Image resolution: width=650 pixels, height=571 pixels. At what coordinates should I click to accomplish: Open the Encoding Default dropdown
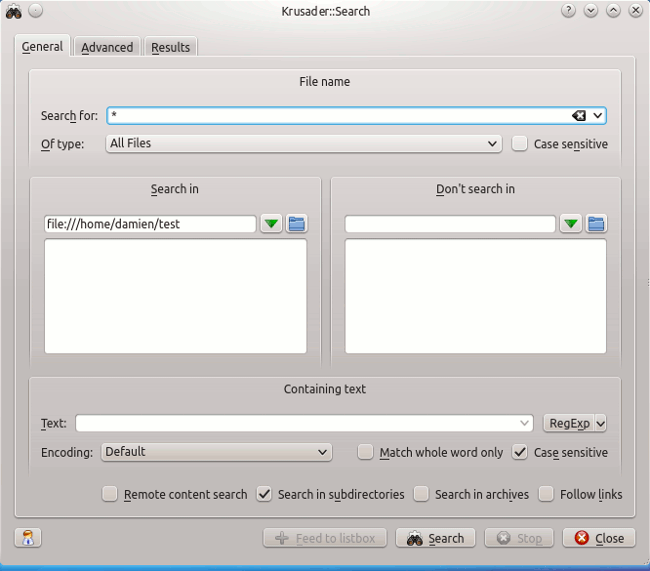pyautogui.click(x=216, y=452)
